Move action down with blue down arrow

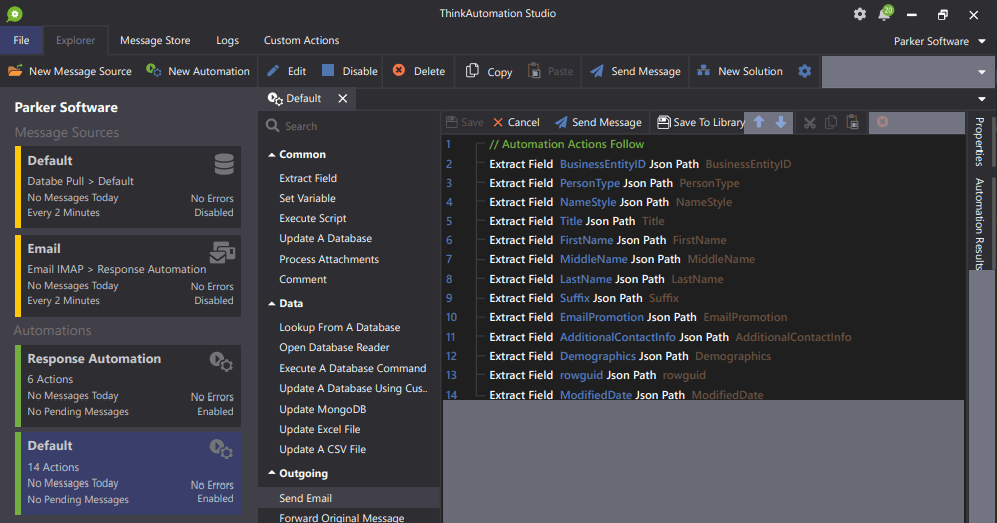781,122
